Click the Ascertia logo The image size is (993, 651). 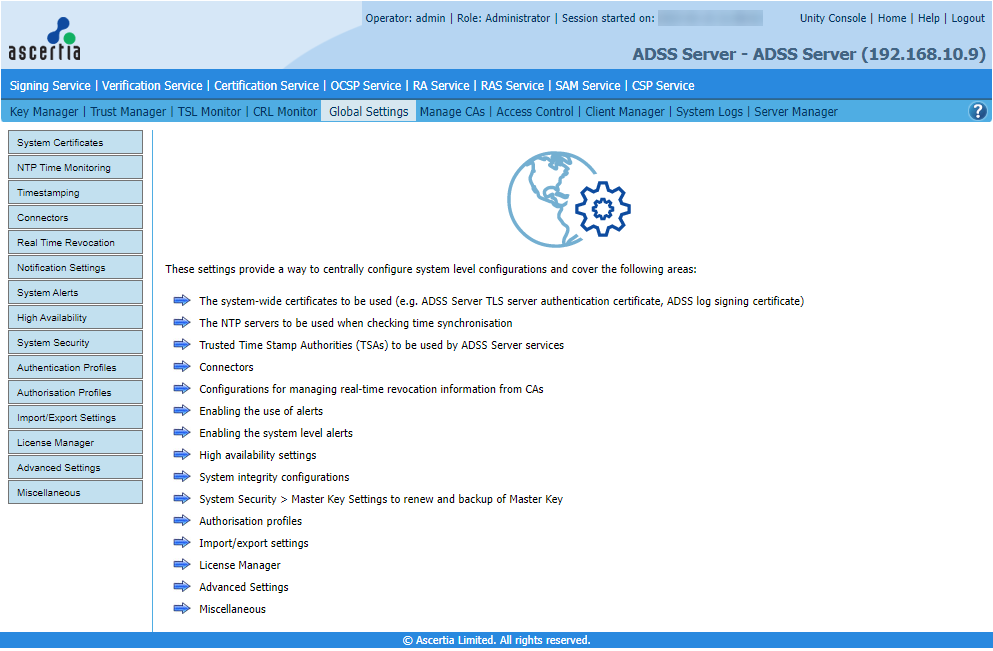(x=44, y=39)
